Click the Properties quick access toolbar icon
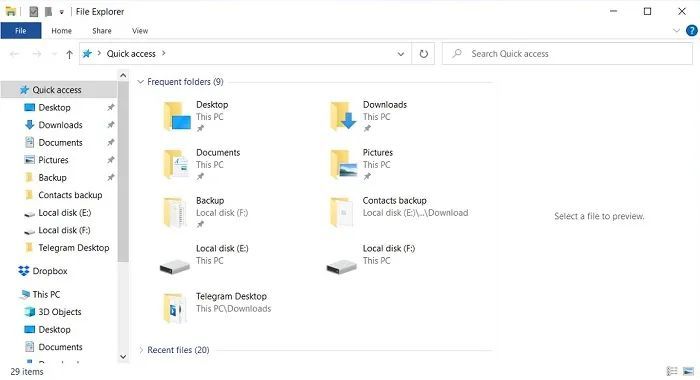The image size is (700, 380). (x=33, y=12)
